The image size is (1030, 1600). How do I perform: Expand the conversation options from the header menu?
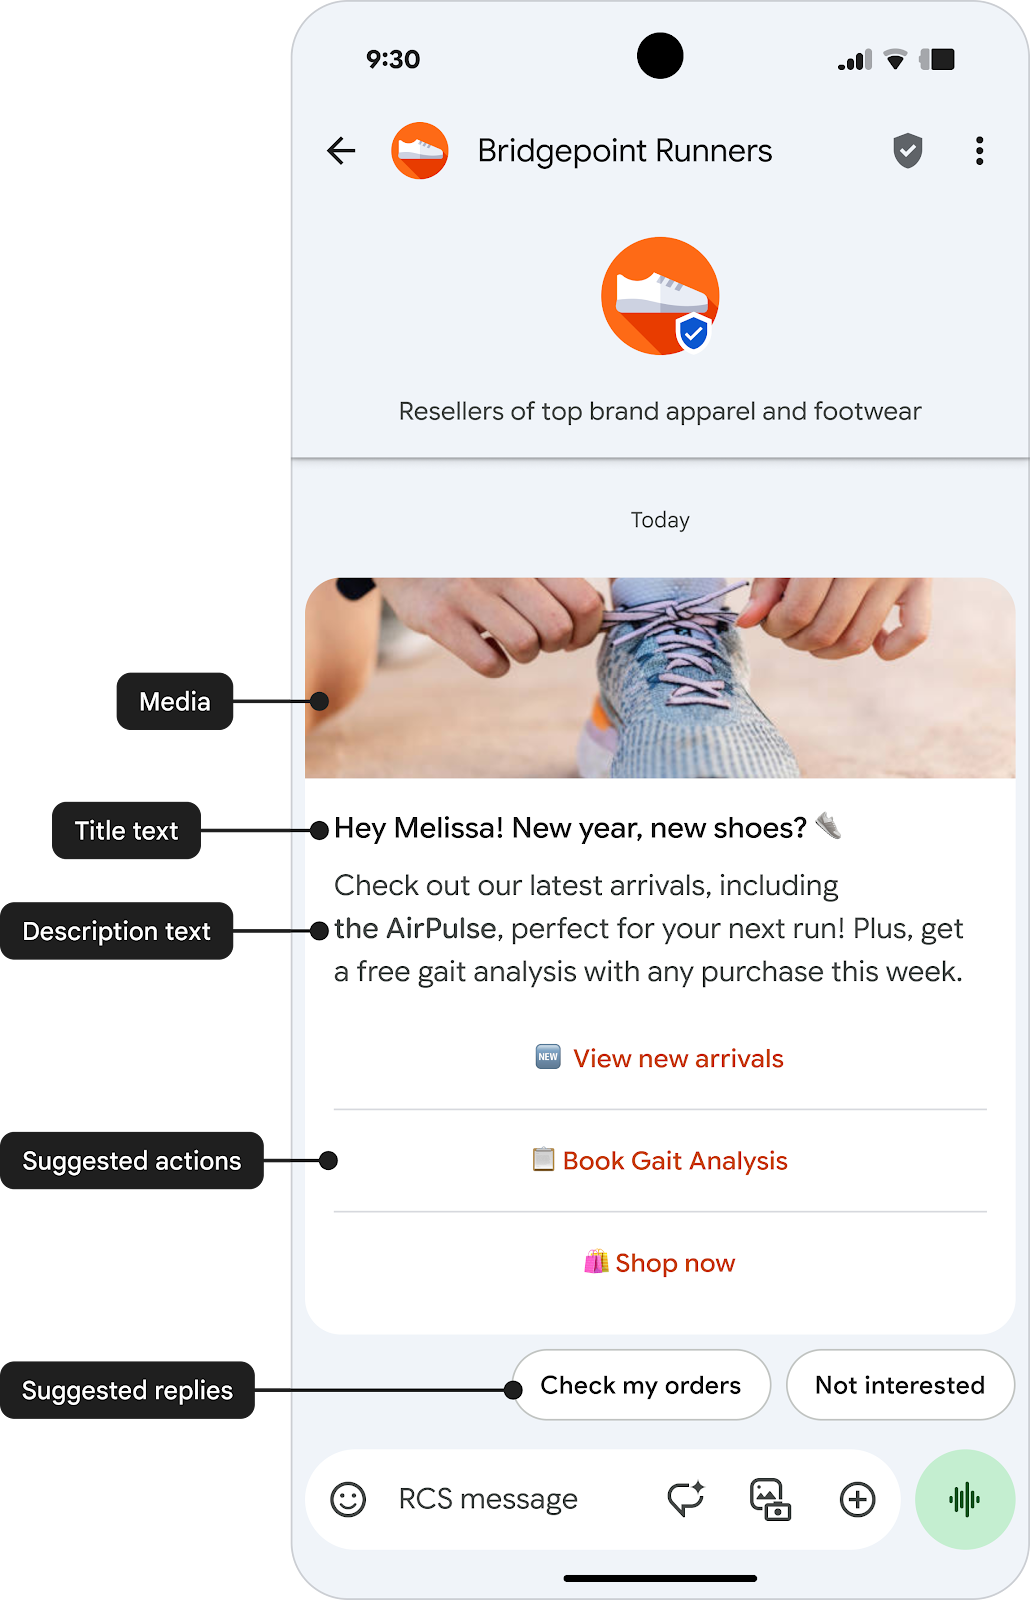click(x=979, y=150)
